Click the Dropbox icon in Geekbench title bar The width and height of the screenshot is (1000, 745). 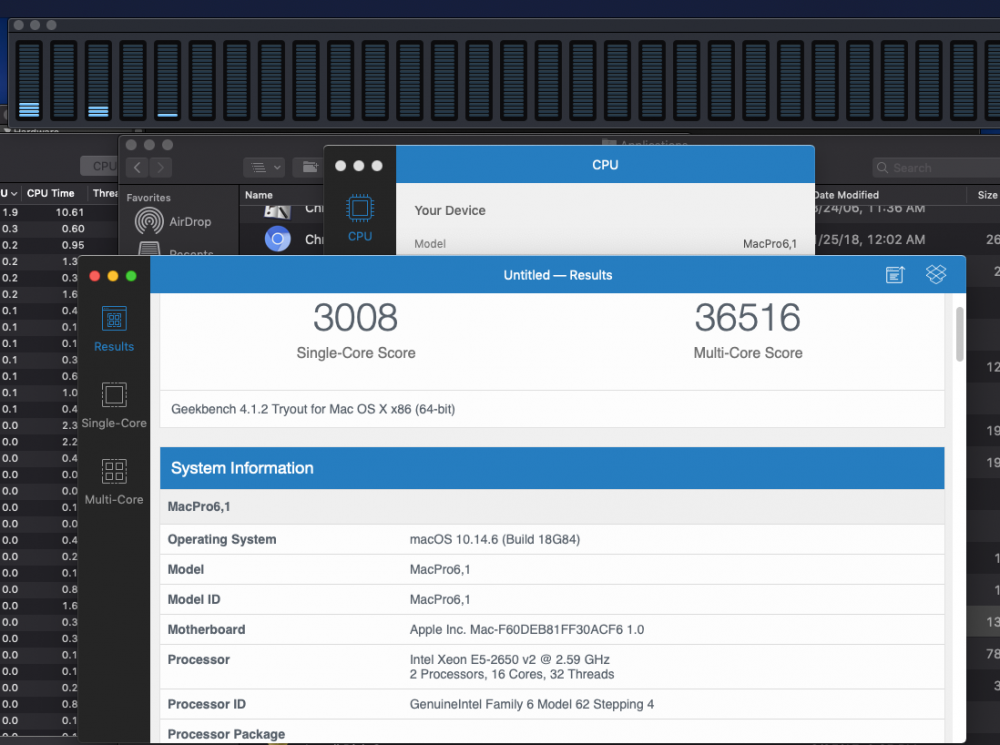(936, 274)
